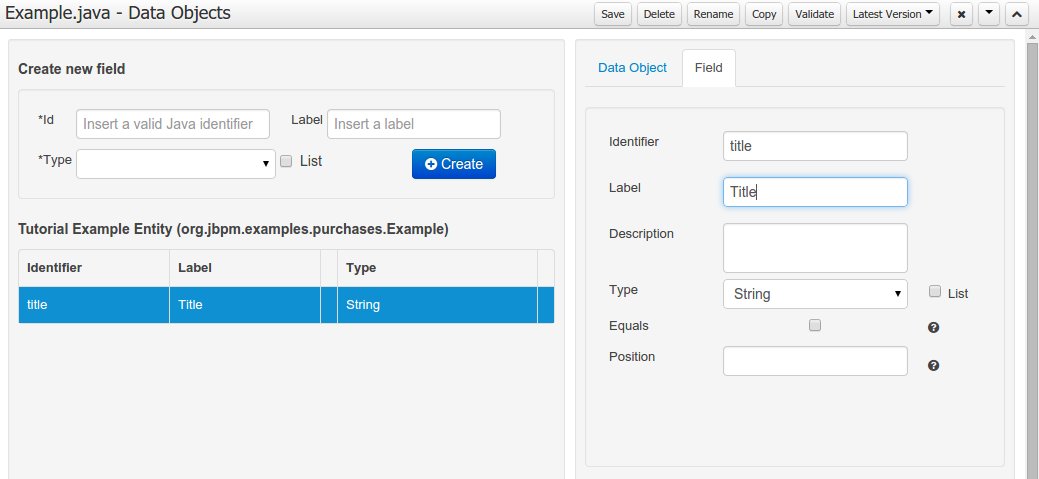Open the Type dropdown in Create new field
Viewport: 1039px width, 479px height.
click(176, 164)
